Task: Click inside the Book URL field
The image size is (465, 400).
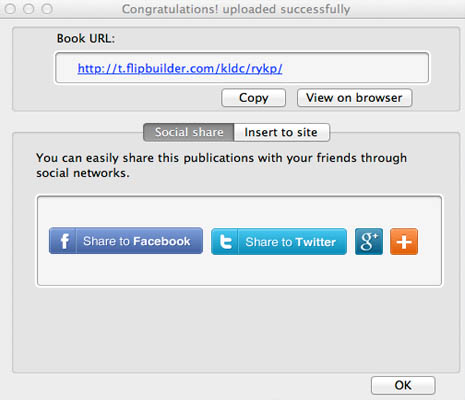Action: click(x=242, y=68)
